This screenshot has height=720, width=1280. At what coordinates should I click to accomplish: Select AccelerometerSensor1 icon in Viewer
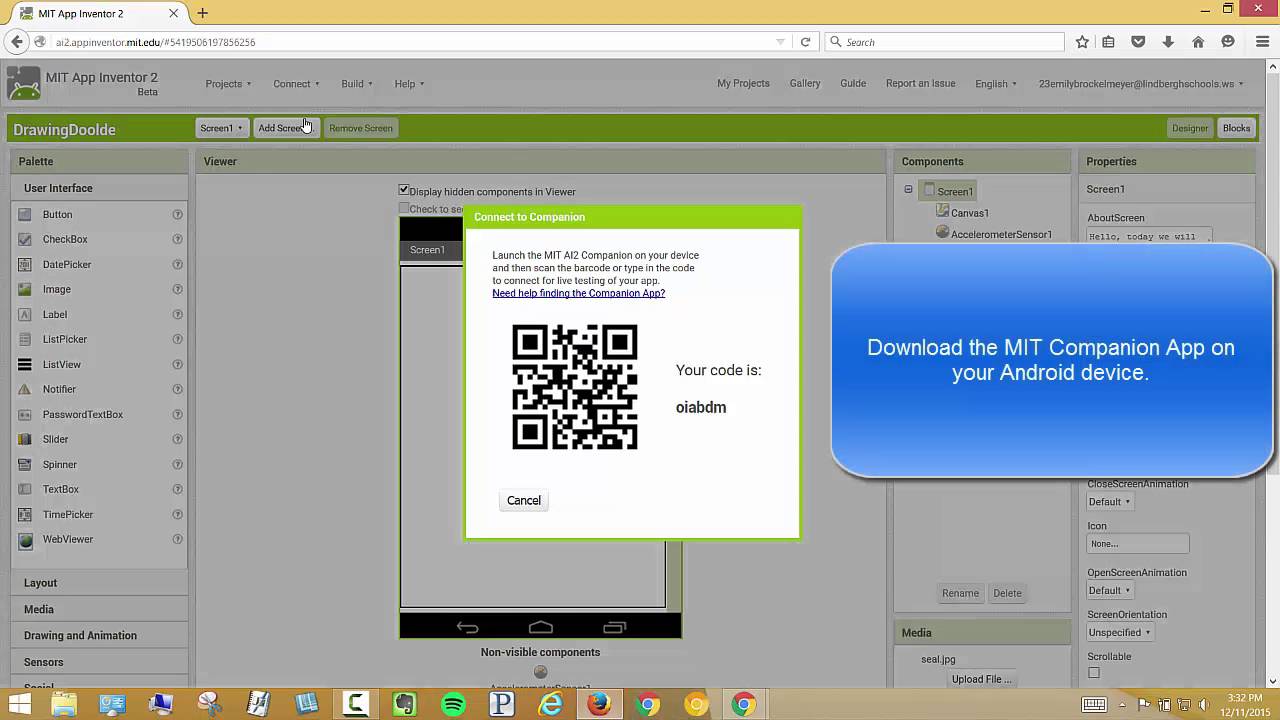point(540,672)
